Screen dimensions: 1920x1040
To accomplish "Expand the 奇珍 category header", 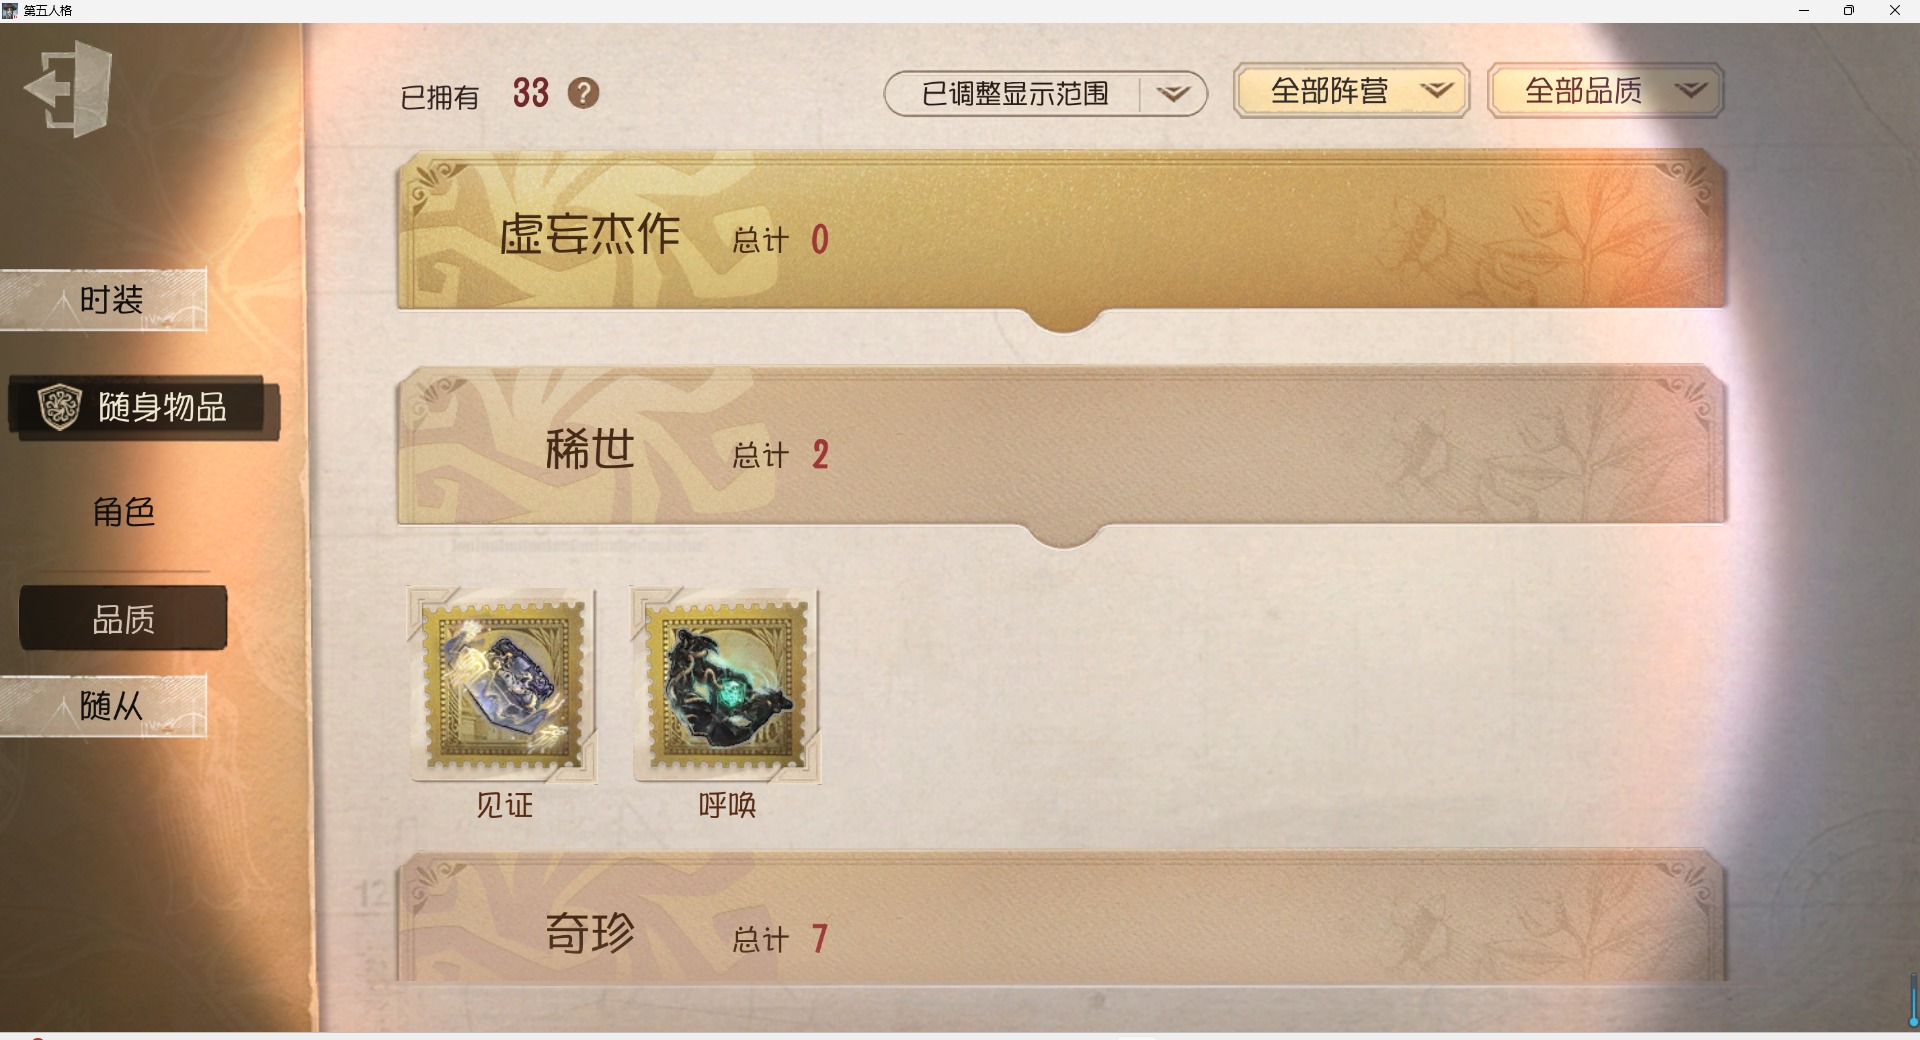I will coord(1062,918).
